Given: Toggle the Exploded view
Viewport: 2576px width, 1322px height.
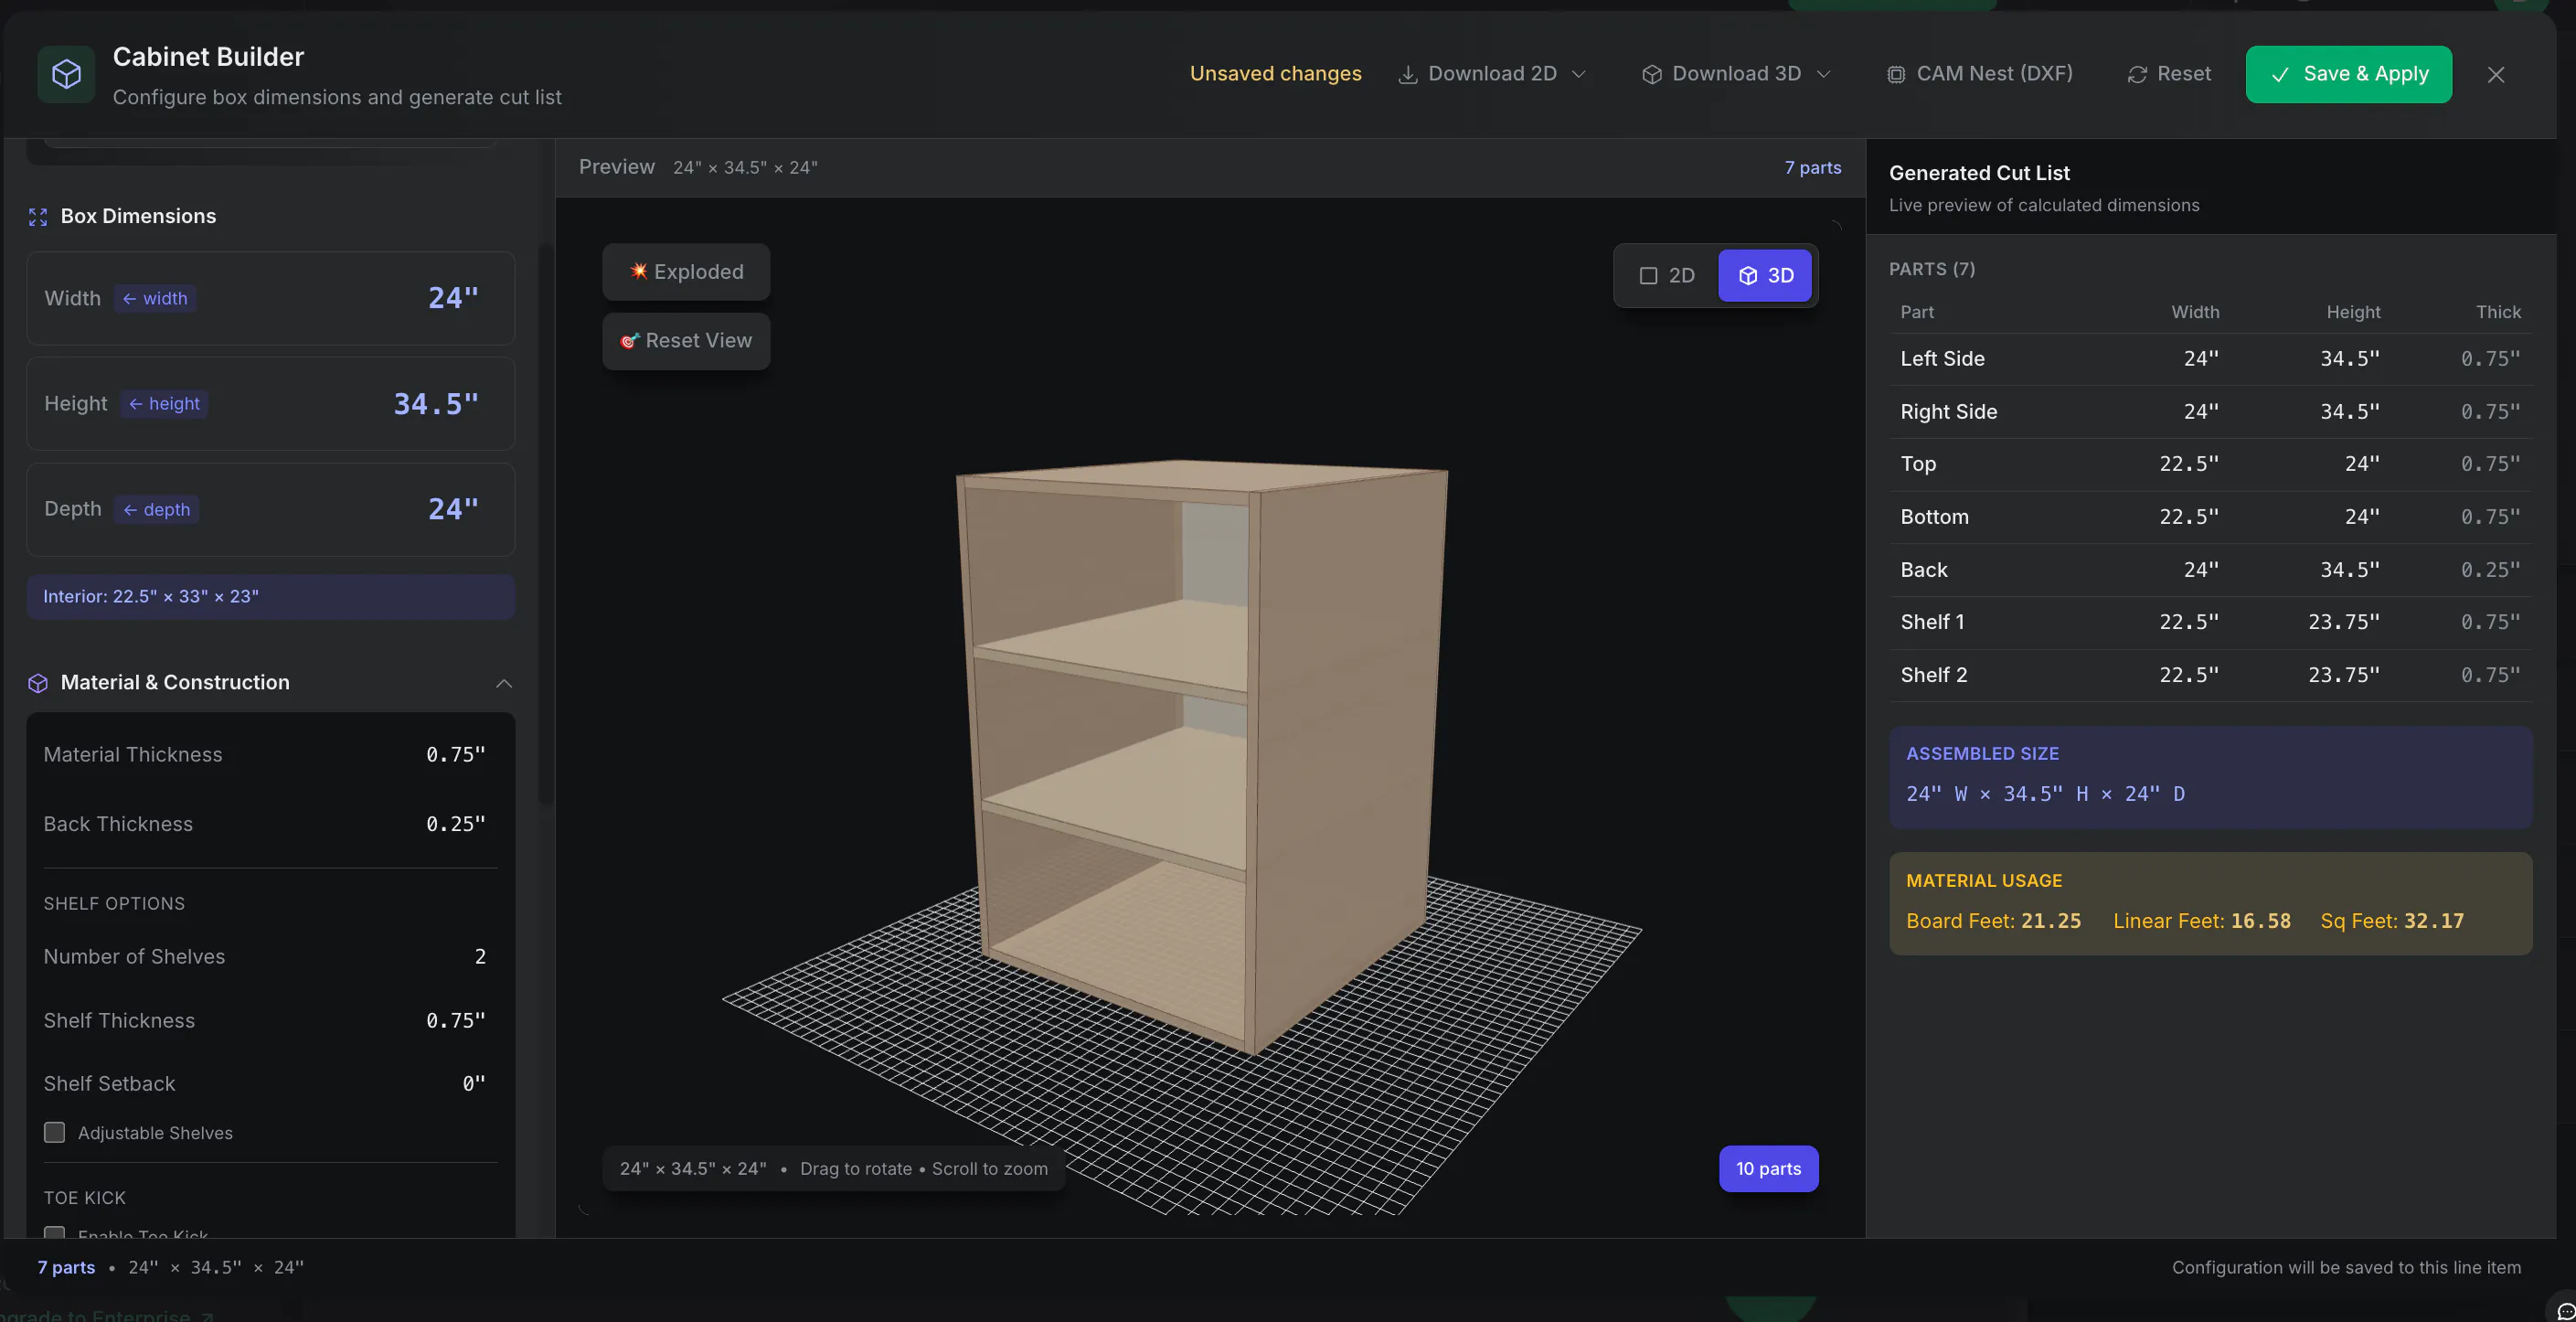Looking at the screenshot, I should [x=686, y=272].
